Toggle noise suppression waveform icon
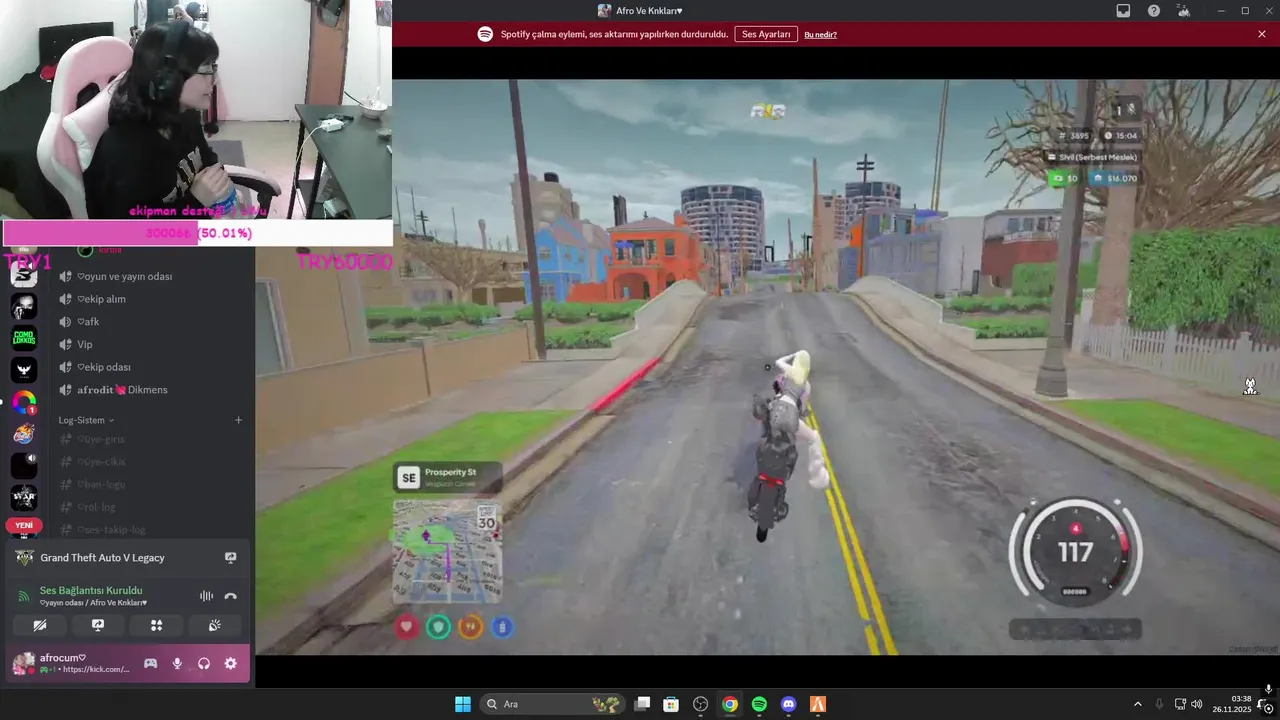This screenshot has width=1280, height=720. click(x=206, y=596)
